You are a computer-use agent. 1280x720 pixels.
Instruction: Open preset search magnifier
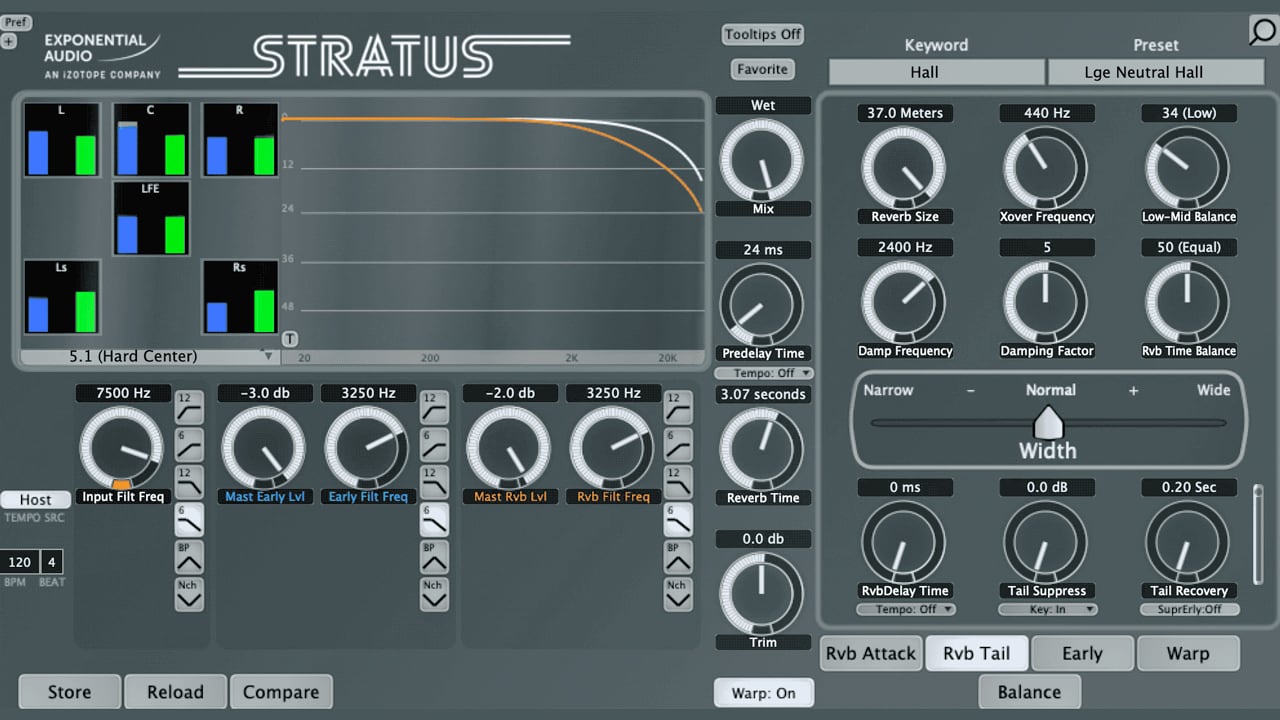point(1264,31)
